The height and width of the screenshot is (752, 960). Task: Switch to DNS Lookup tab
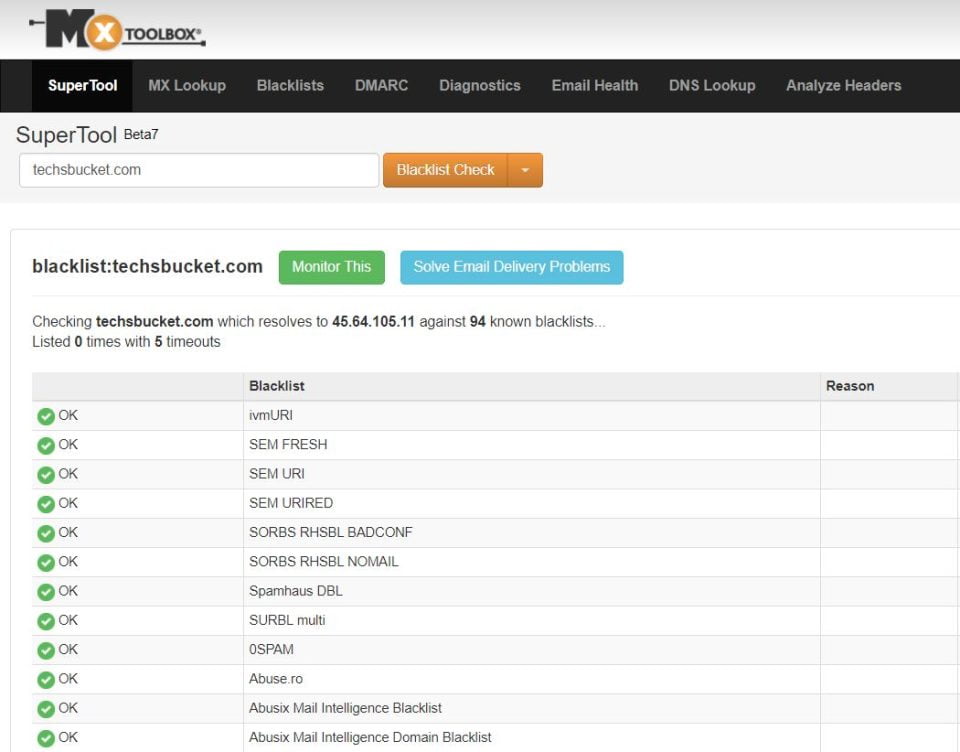(x=712, y=86)
